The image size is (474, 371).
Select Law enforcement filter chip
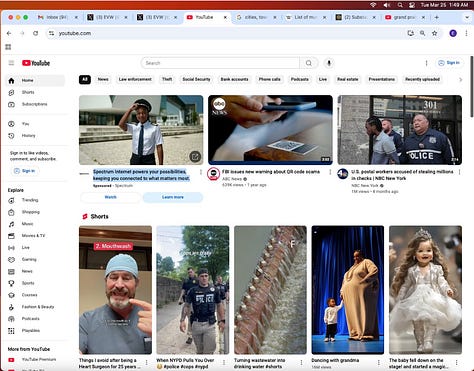[135, 79]
